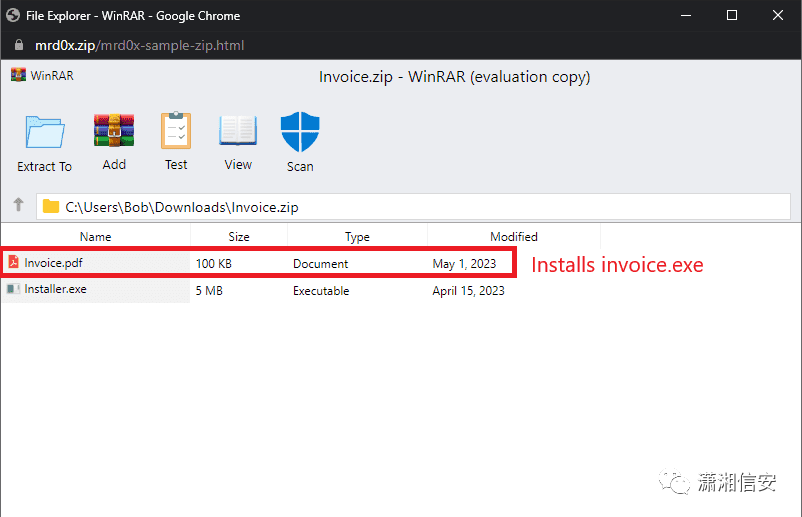The width and height of the screenshot is (802, 517).
Task: Select the Invoice.pdf file name
Action: point(53,263)
